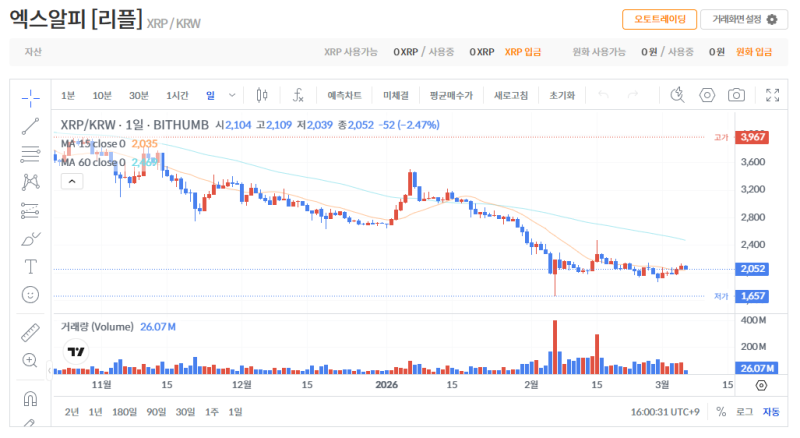Screen dimensions: 800x438
Task: Select the 1시간 interval
Action: pyautogui.click(x=177, y=95)
